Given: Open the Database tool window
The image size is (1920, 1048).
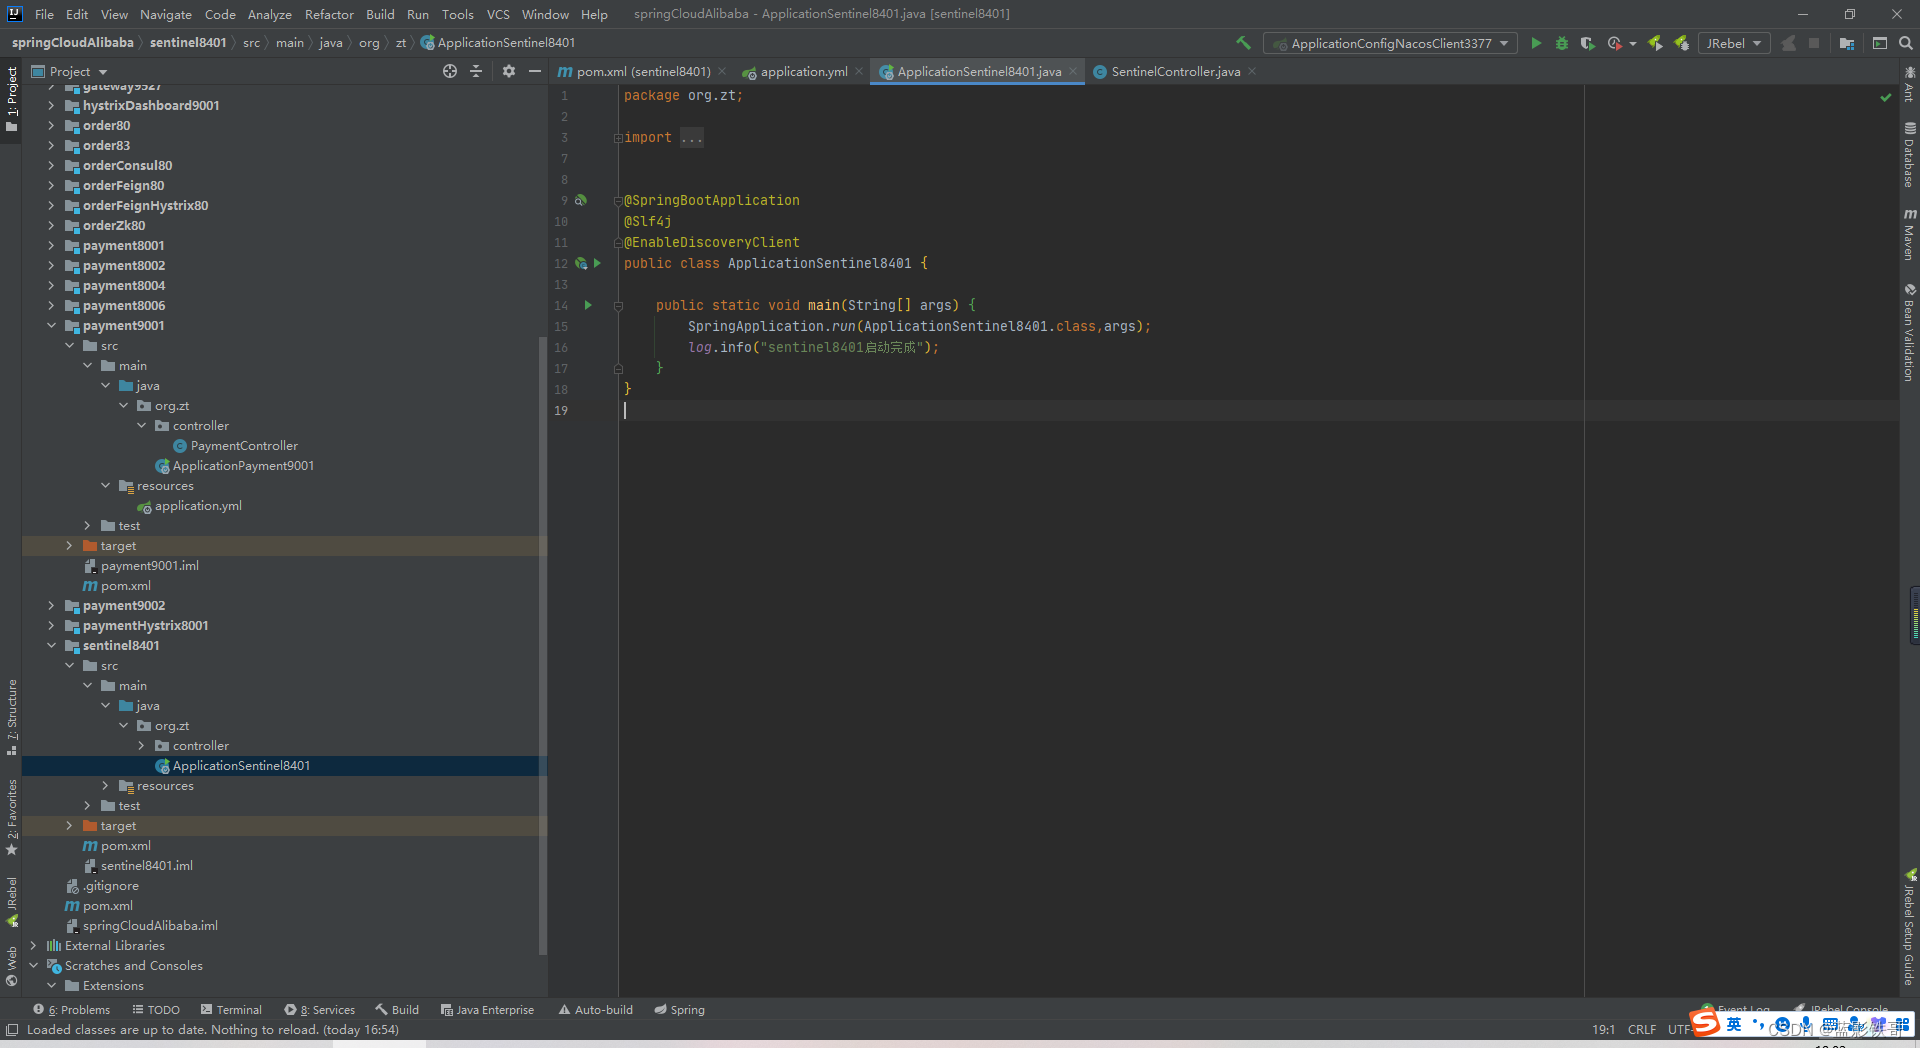Looking at the screenshot, I should 1909,155.
